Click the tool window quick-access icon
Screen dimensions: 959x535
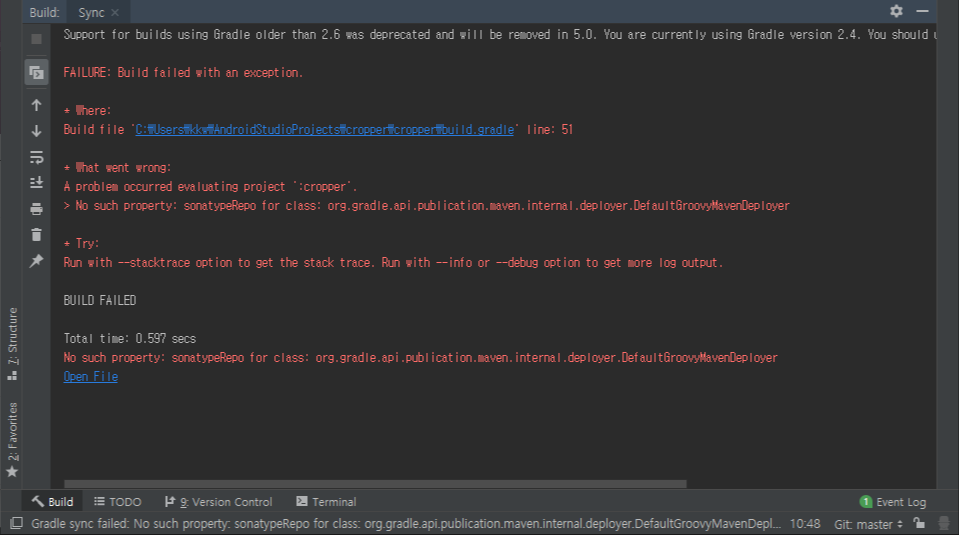pyautogui.click(x=17, y=523)
